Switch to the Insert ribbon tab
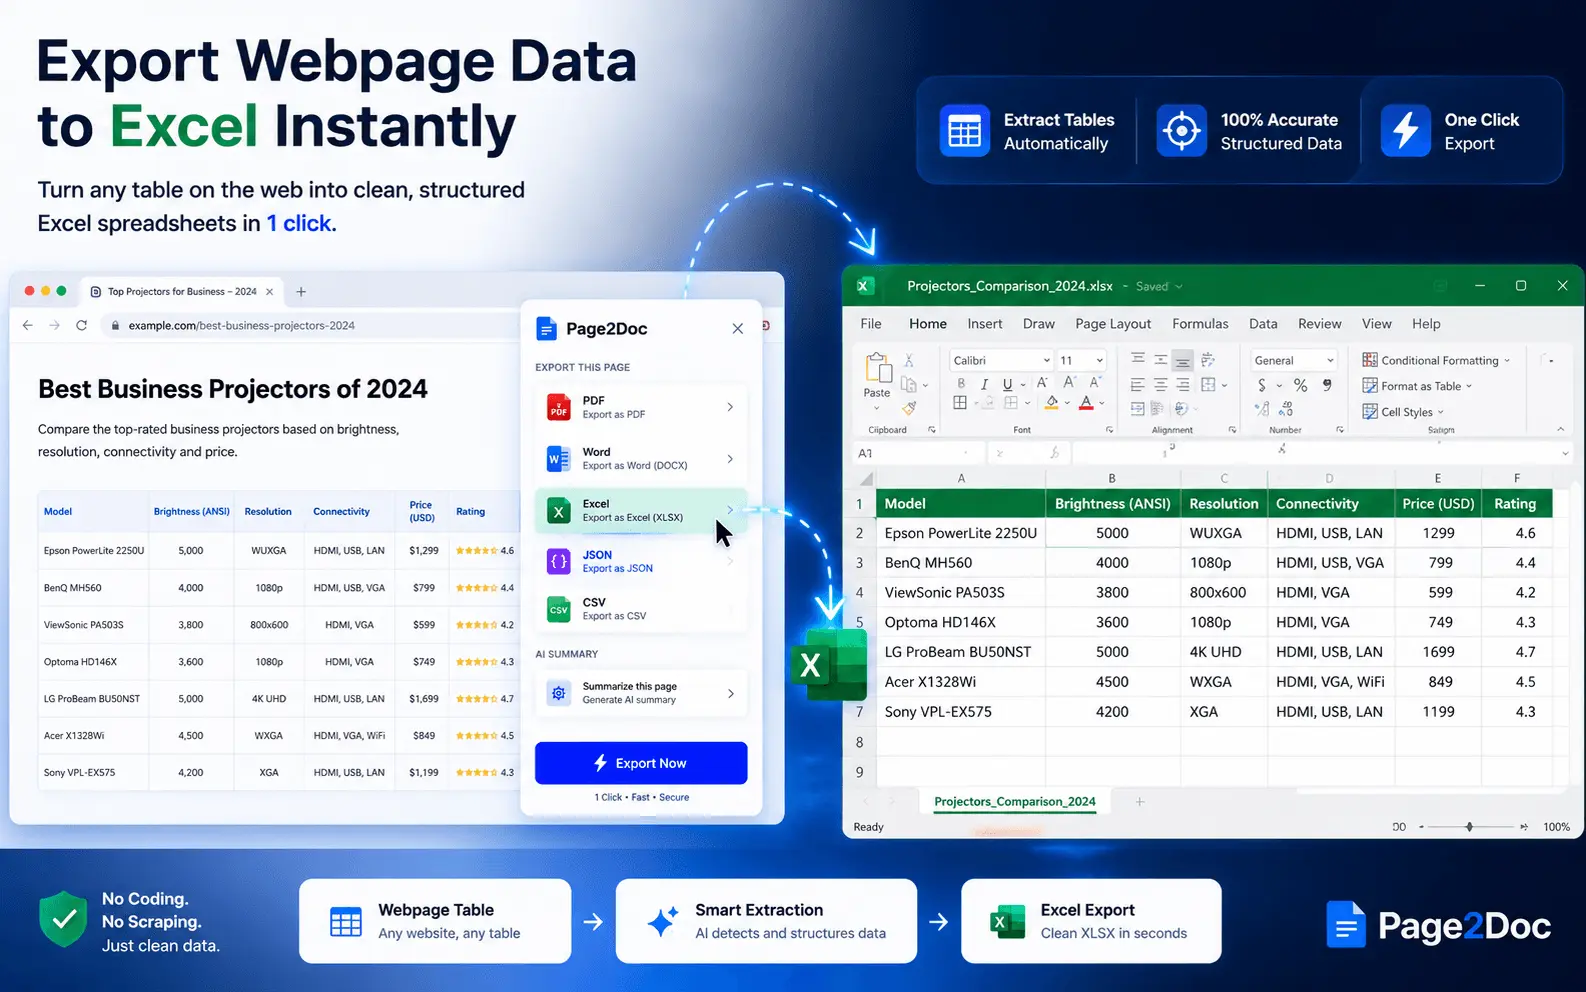The image size is (1586, 992). point(985,324)
